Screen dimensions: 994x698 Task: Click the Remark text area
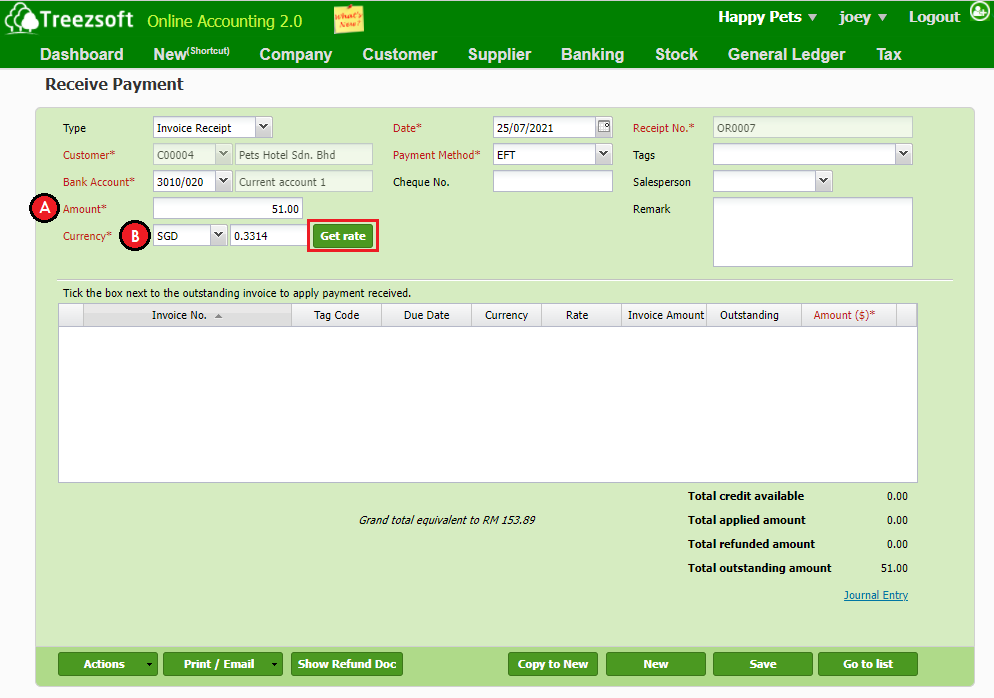click(x=812, y=232)
